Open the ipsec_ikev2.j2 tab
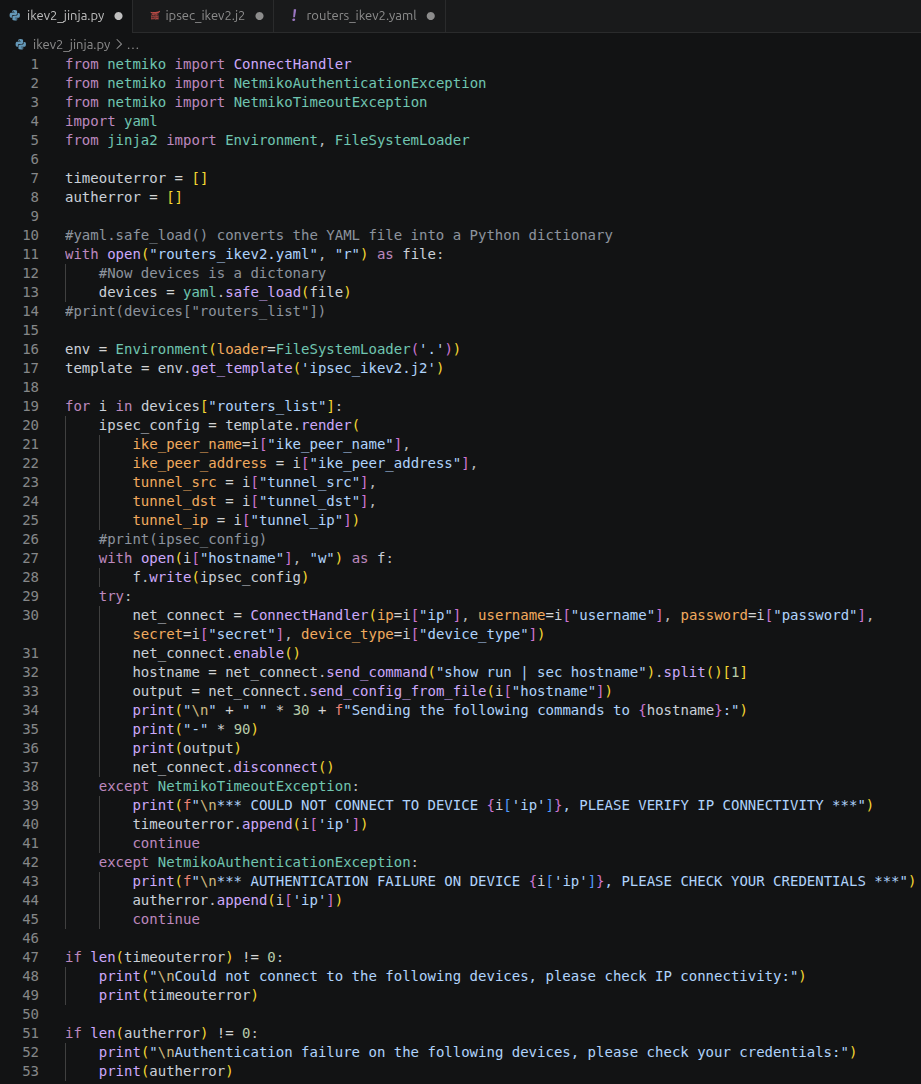This screenshot has width=921, height=1084. point(205,16)
